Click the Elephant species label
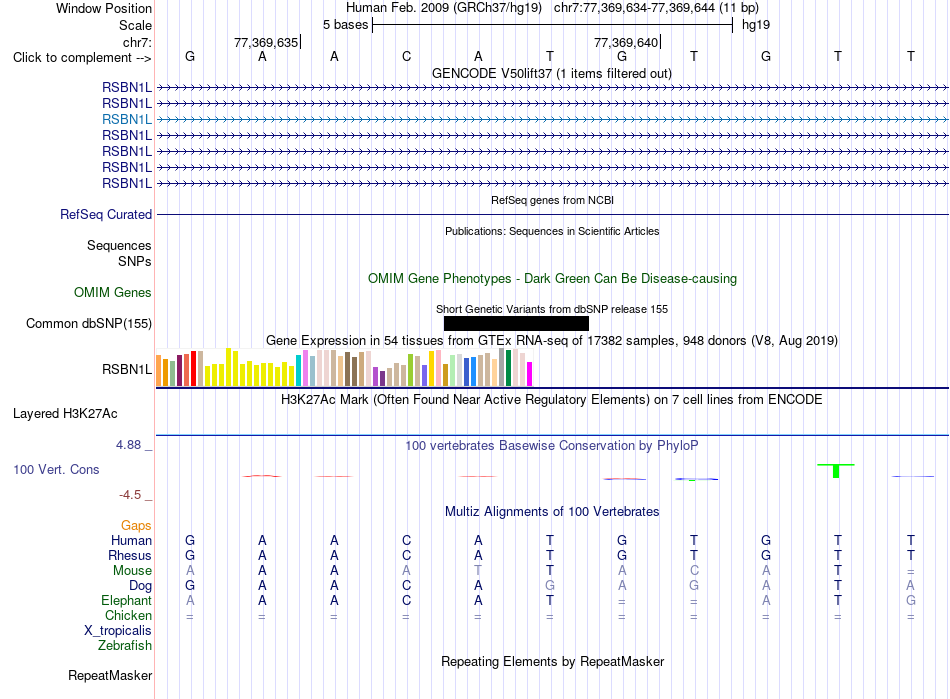 [x=127, y=600]
